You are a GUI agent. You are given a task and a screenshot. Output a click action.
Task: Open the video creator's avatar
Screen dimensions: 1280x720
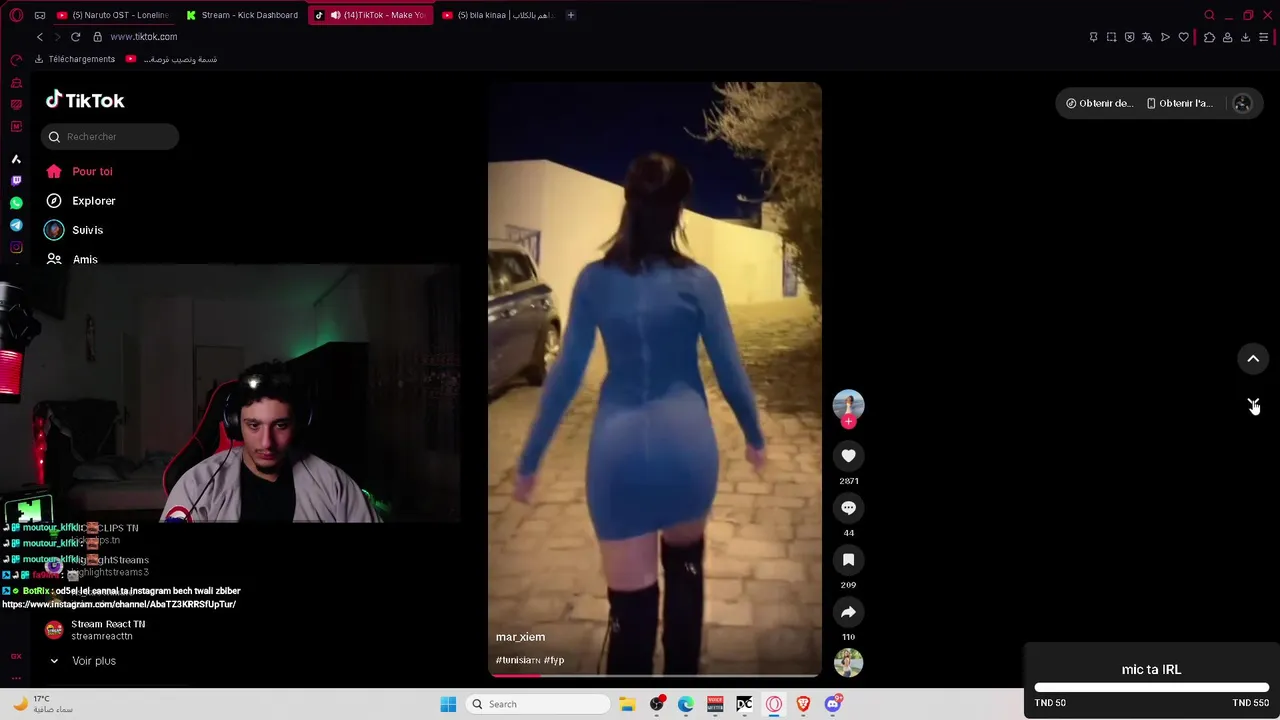tap(848, 404)
